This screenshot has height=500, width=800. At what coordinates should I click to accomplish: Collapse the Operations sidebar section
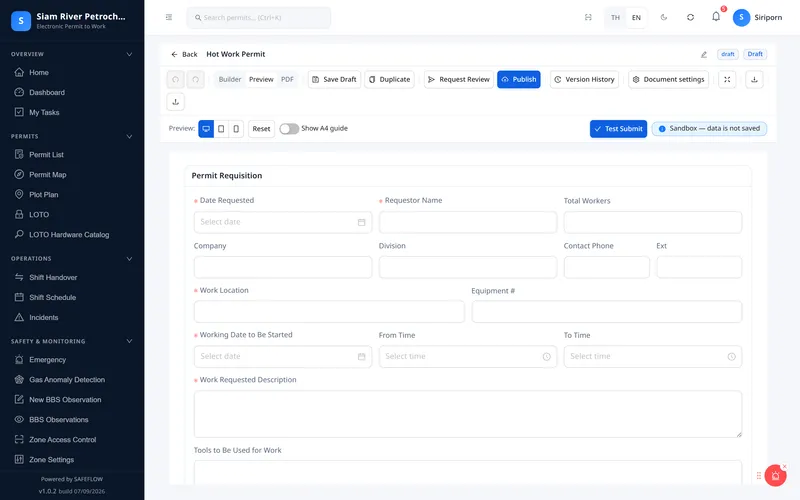129,259
